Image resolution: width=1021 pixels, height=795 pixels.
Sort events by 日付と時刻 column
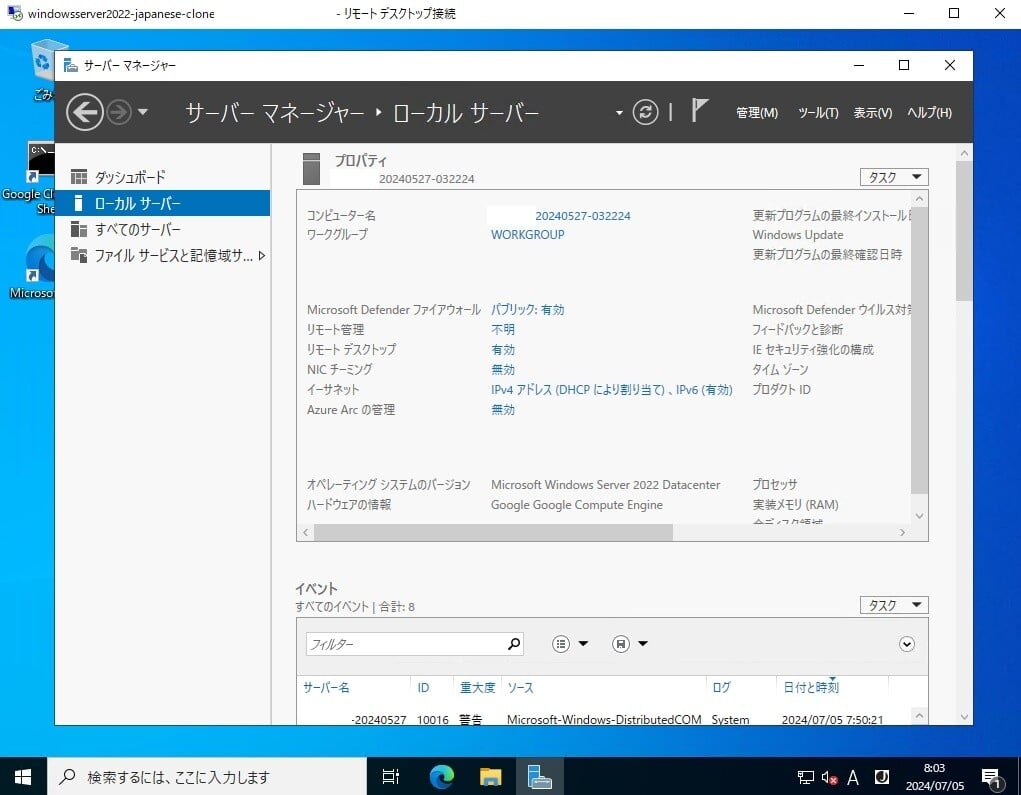pos(811,688)
